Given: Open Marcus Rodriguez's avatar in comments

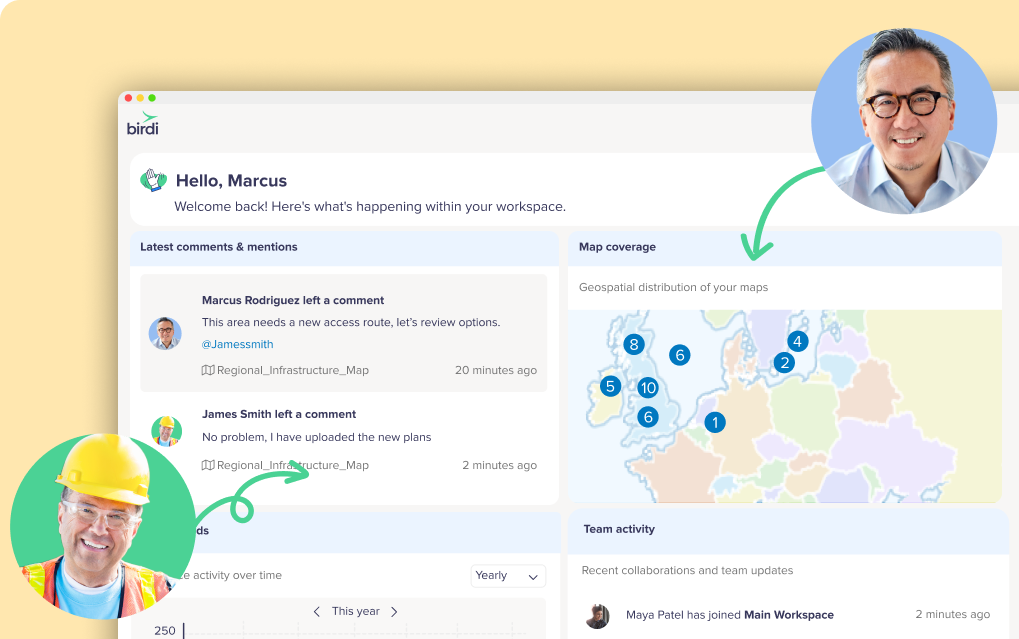Looking at the screenshot, I should [x=165, y=333].
